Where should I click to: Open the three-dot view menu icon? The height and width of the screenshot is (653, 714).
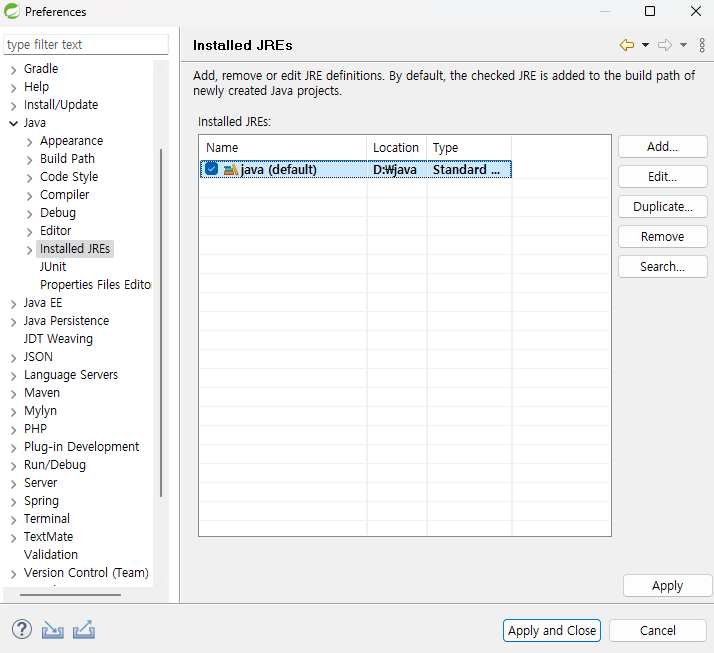(x=702, y=45)
